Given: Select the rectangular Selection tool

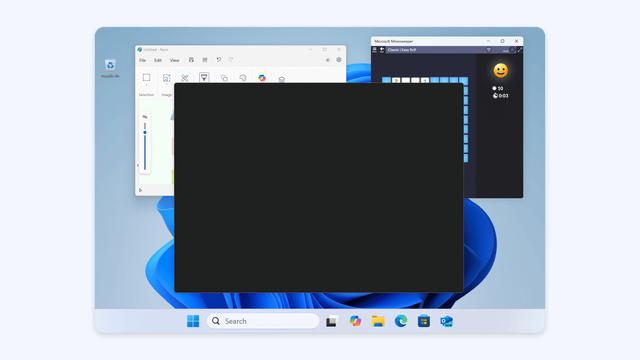Looking at the screenshot, I should click(146, 77).
